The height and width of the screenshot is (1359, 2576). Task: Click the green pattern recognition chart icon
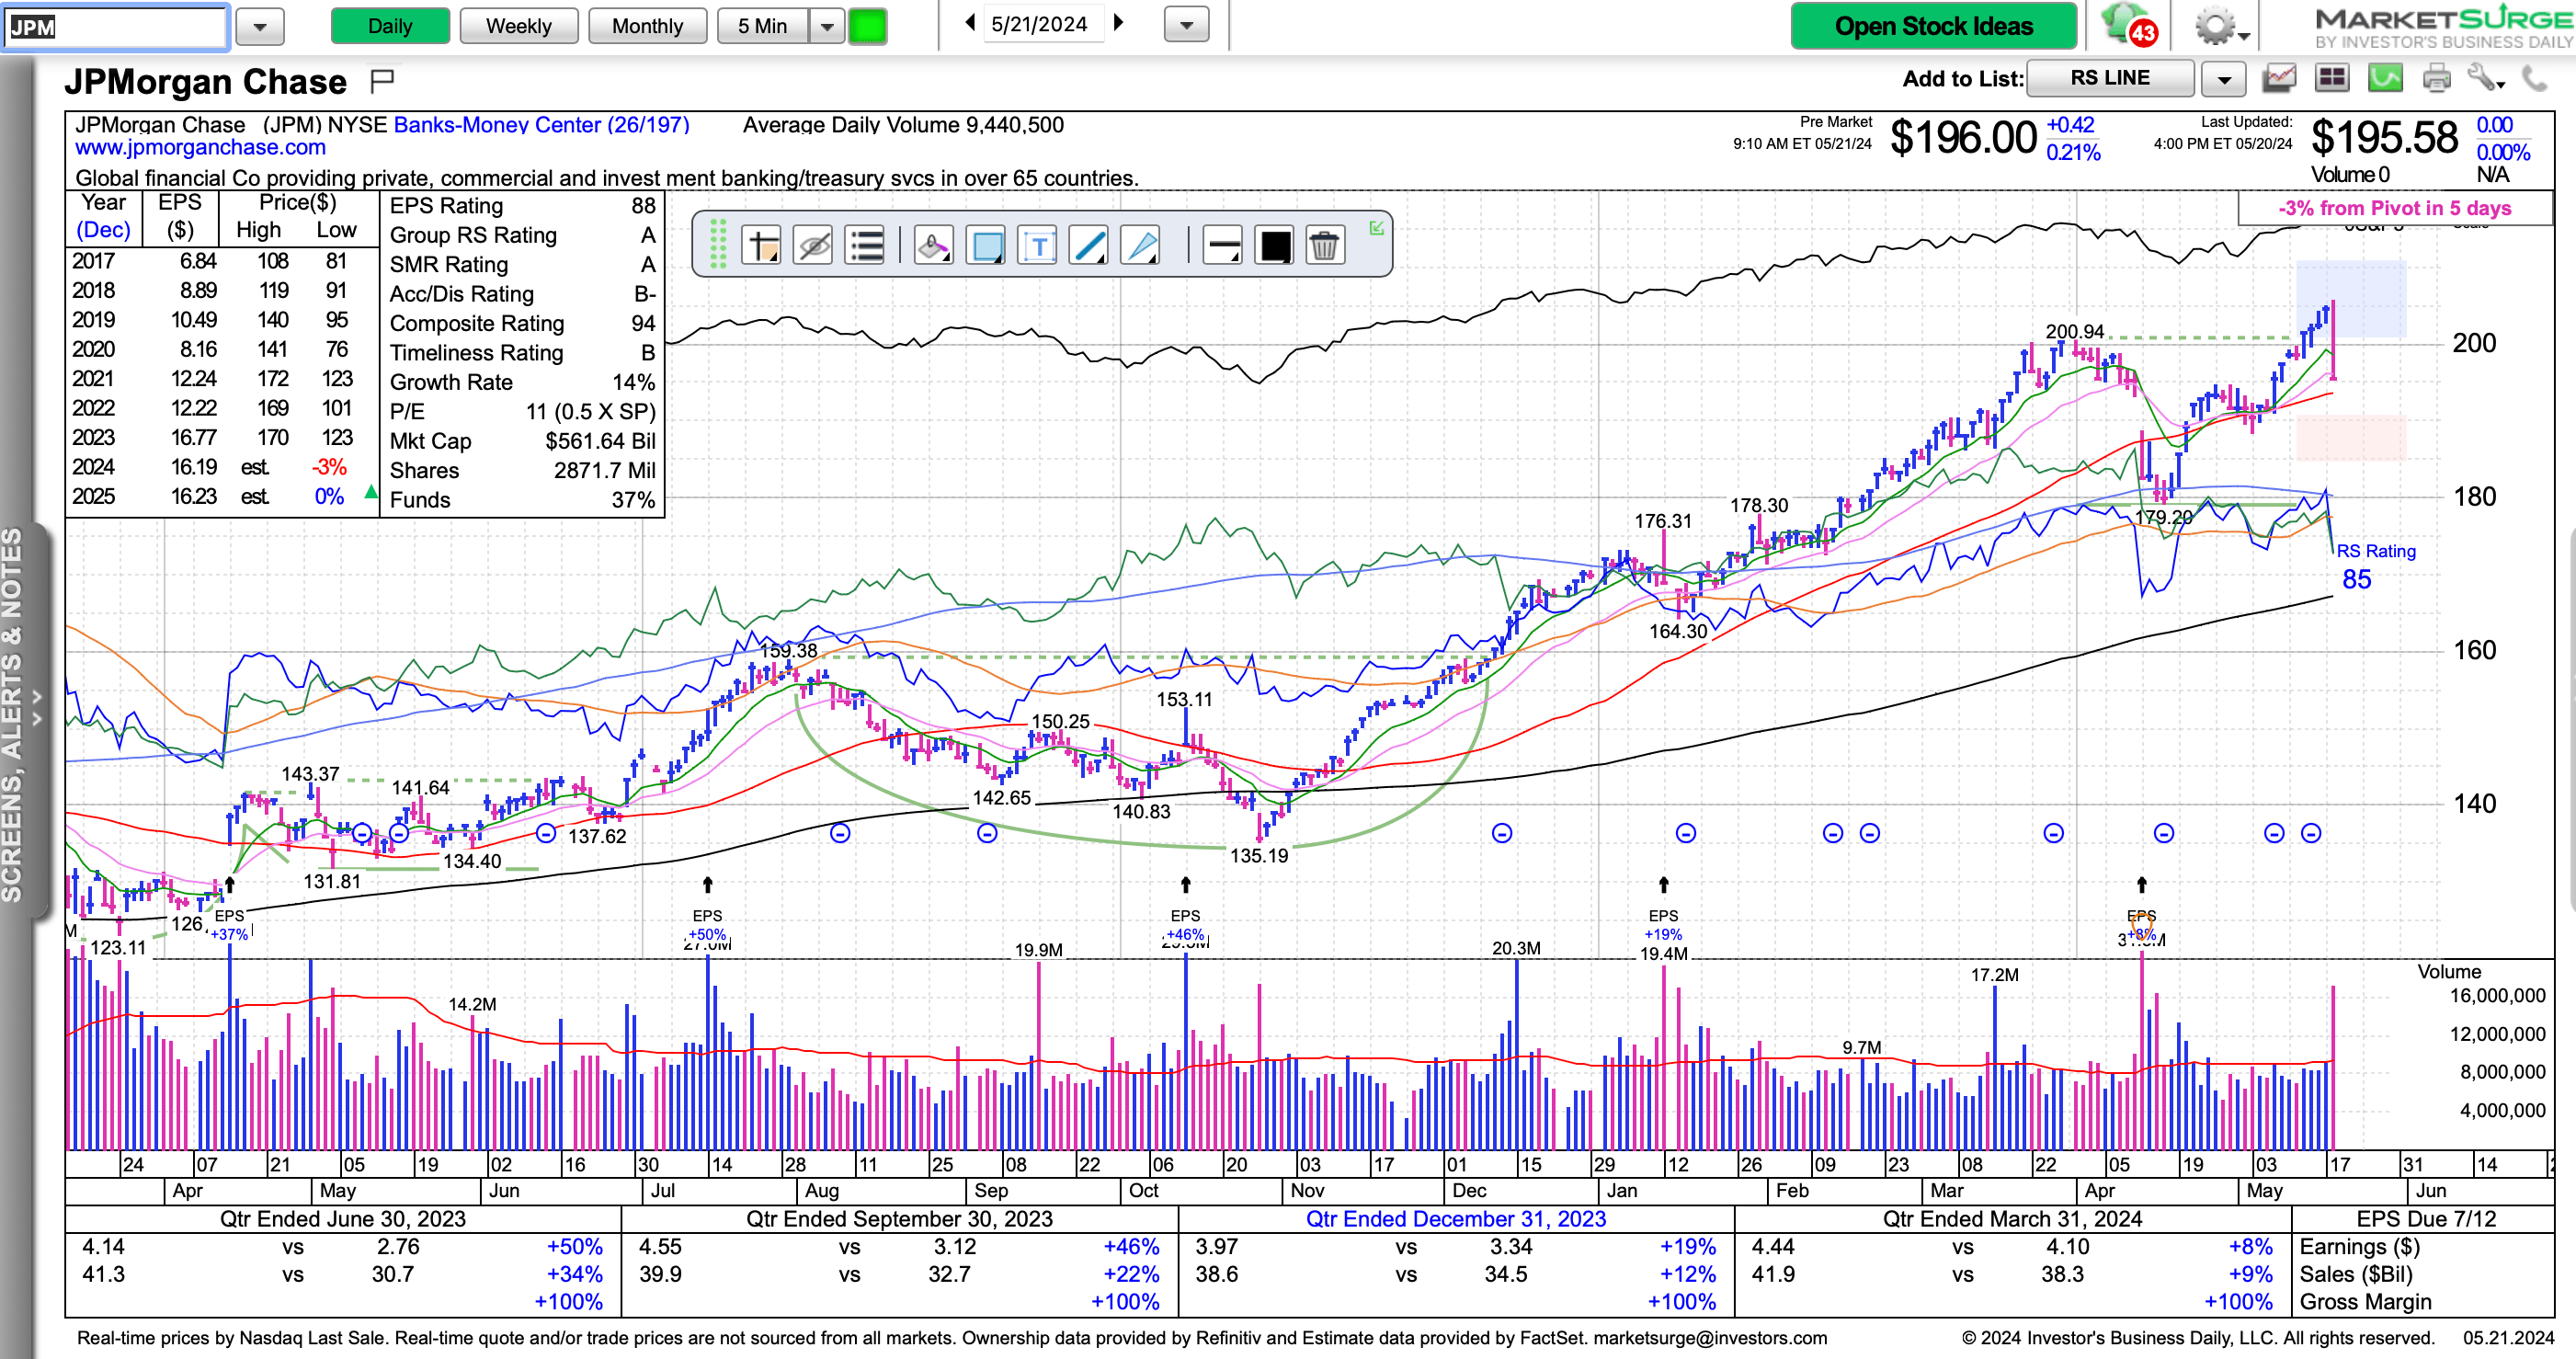pyautogui.click(x=2385, y=78)
